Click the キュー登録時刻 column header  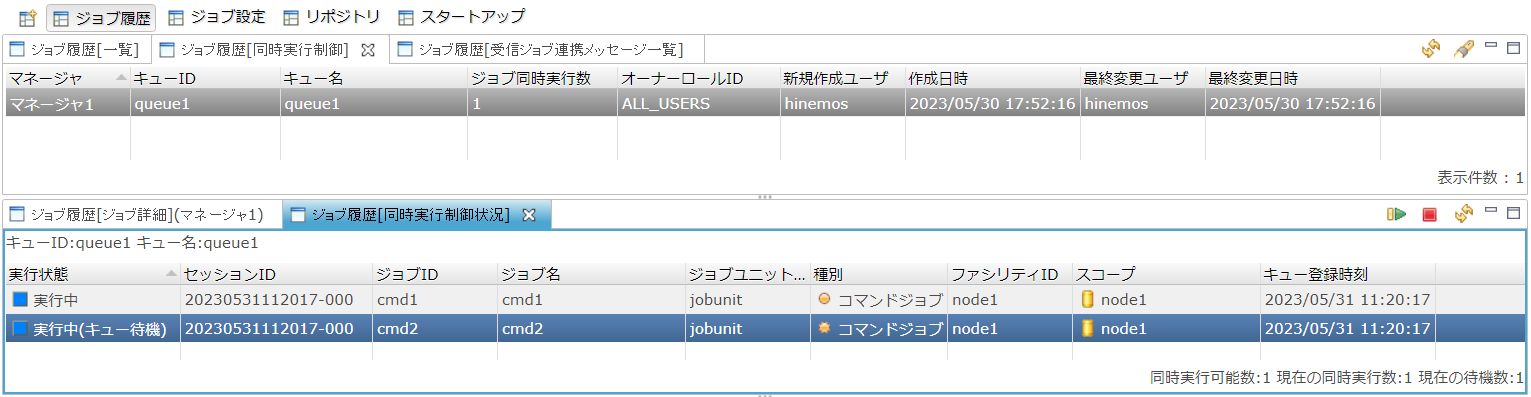pos(1347,274)
